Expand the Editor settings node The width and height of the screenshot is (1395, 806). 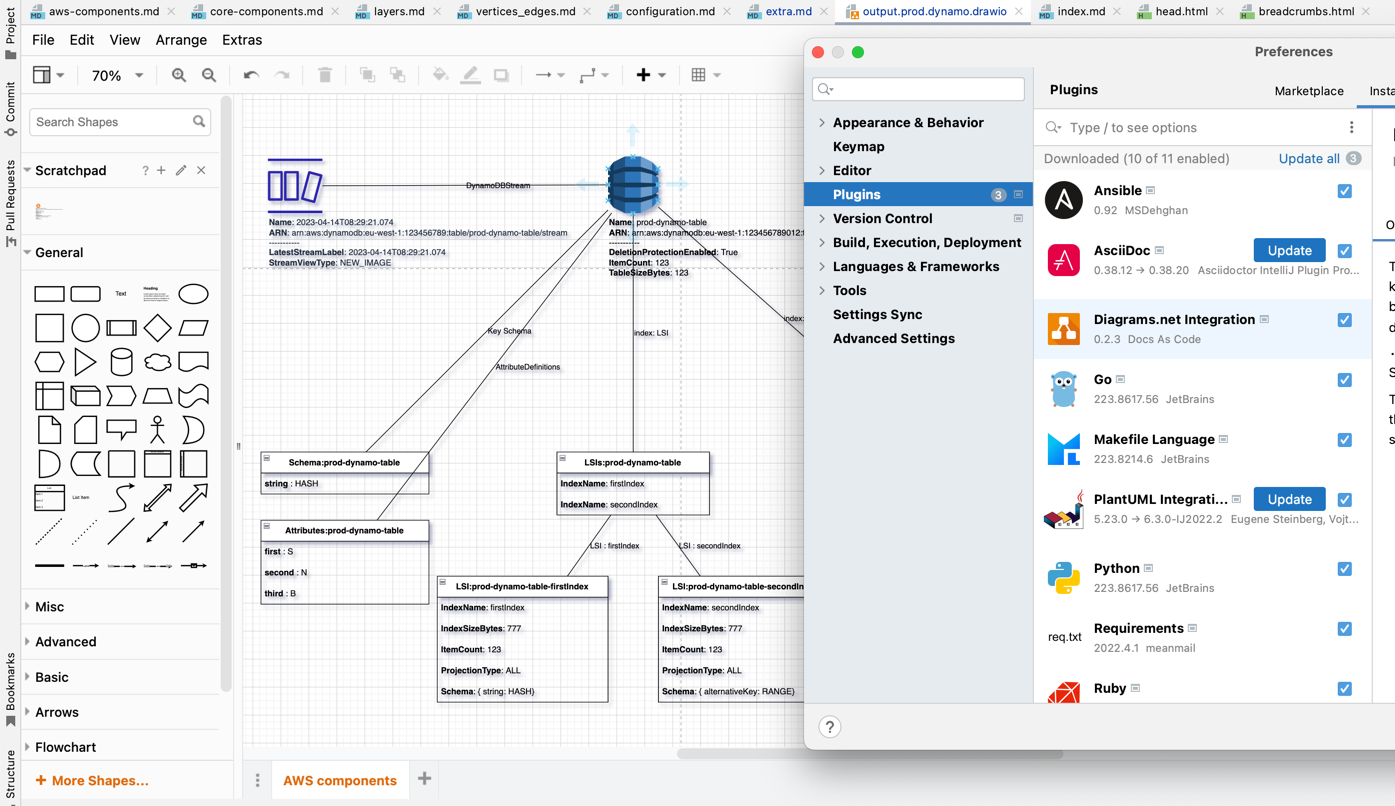(822, 171)
